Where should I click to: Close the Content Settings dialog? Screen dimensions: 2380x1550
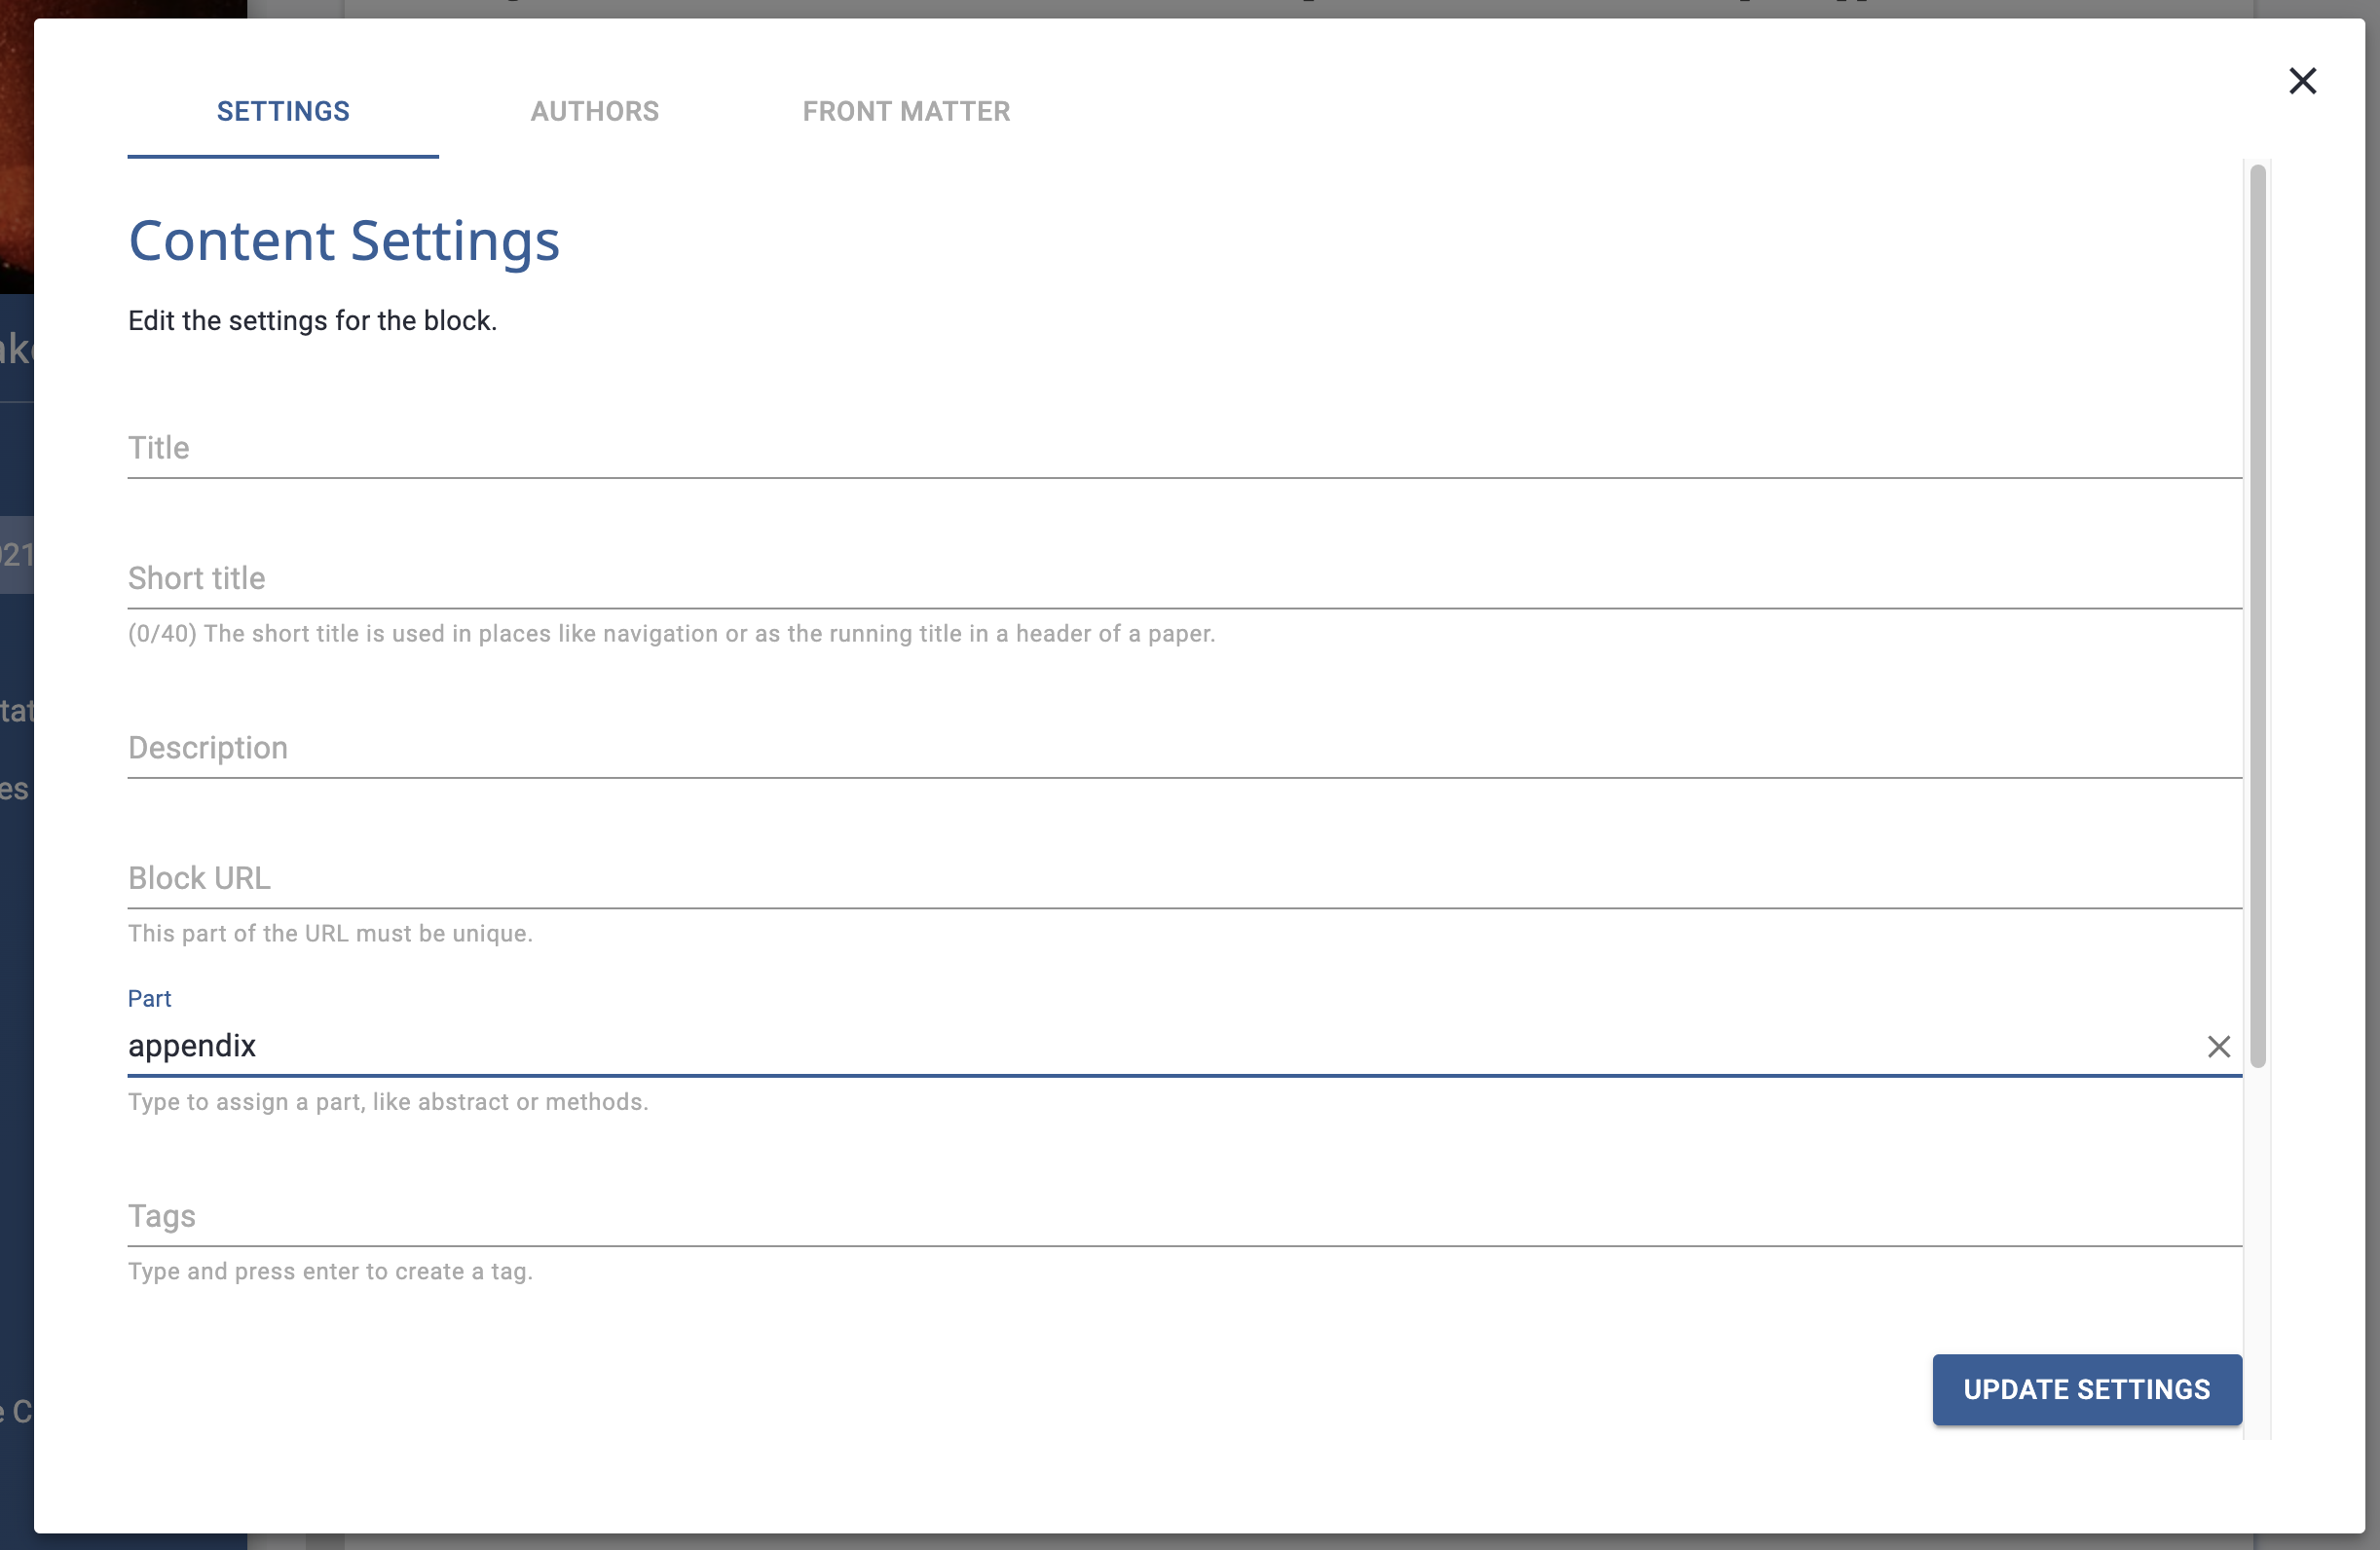pyautogui.click(x=2303, y=81)
